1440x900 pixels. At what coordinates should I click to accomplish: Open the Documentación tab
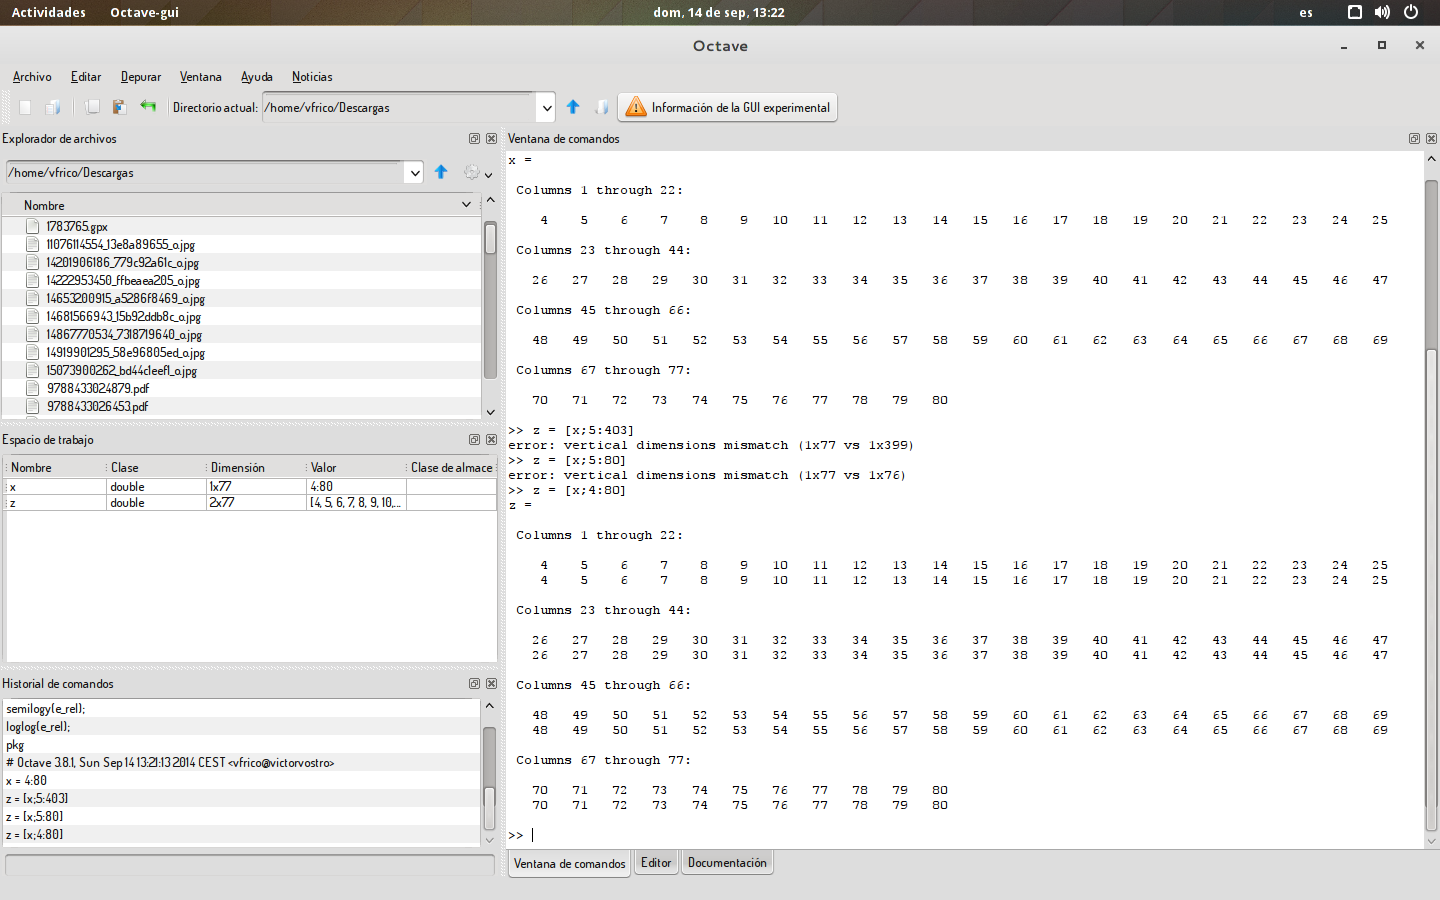[x=727, y=863]
